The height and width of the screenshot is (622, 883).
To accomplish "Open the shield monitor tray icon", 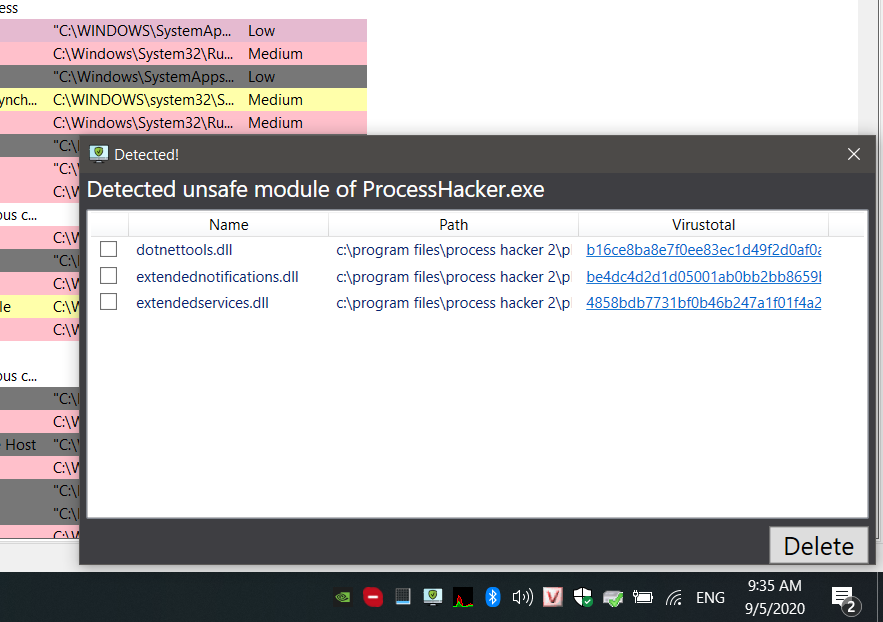I will (x=432, y=597).
